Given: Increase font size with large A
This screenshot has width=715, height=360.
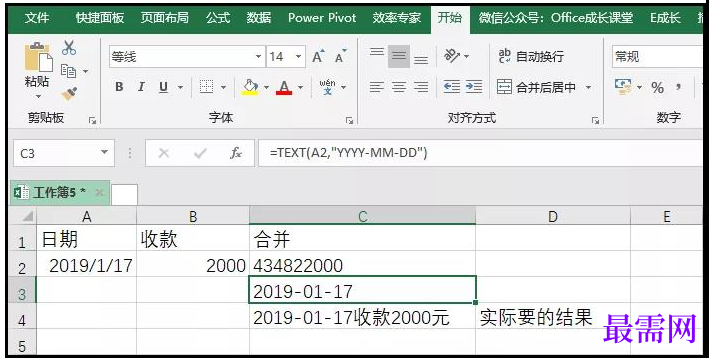Looking at the screenshot, I should [x=318, y=57].
